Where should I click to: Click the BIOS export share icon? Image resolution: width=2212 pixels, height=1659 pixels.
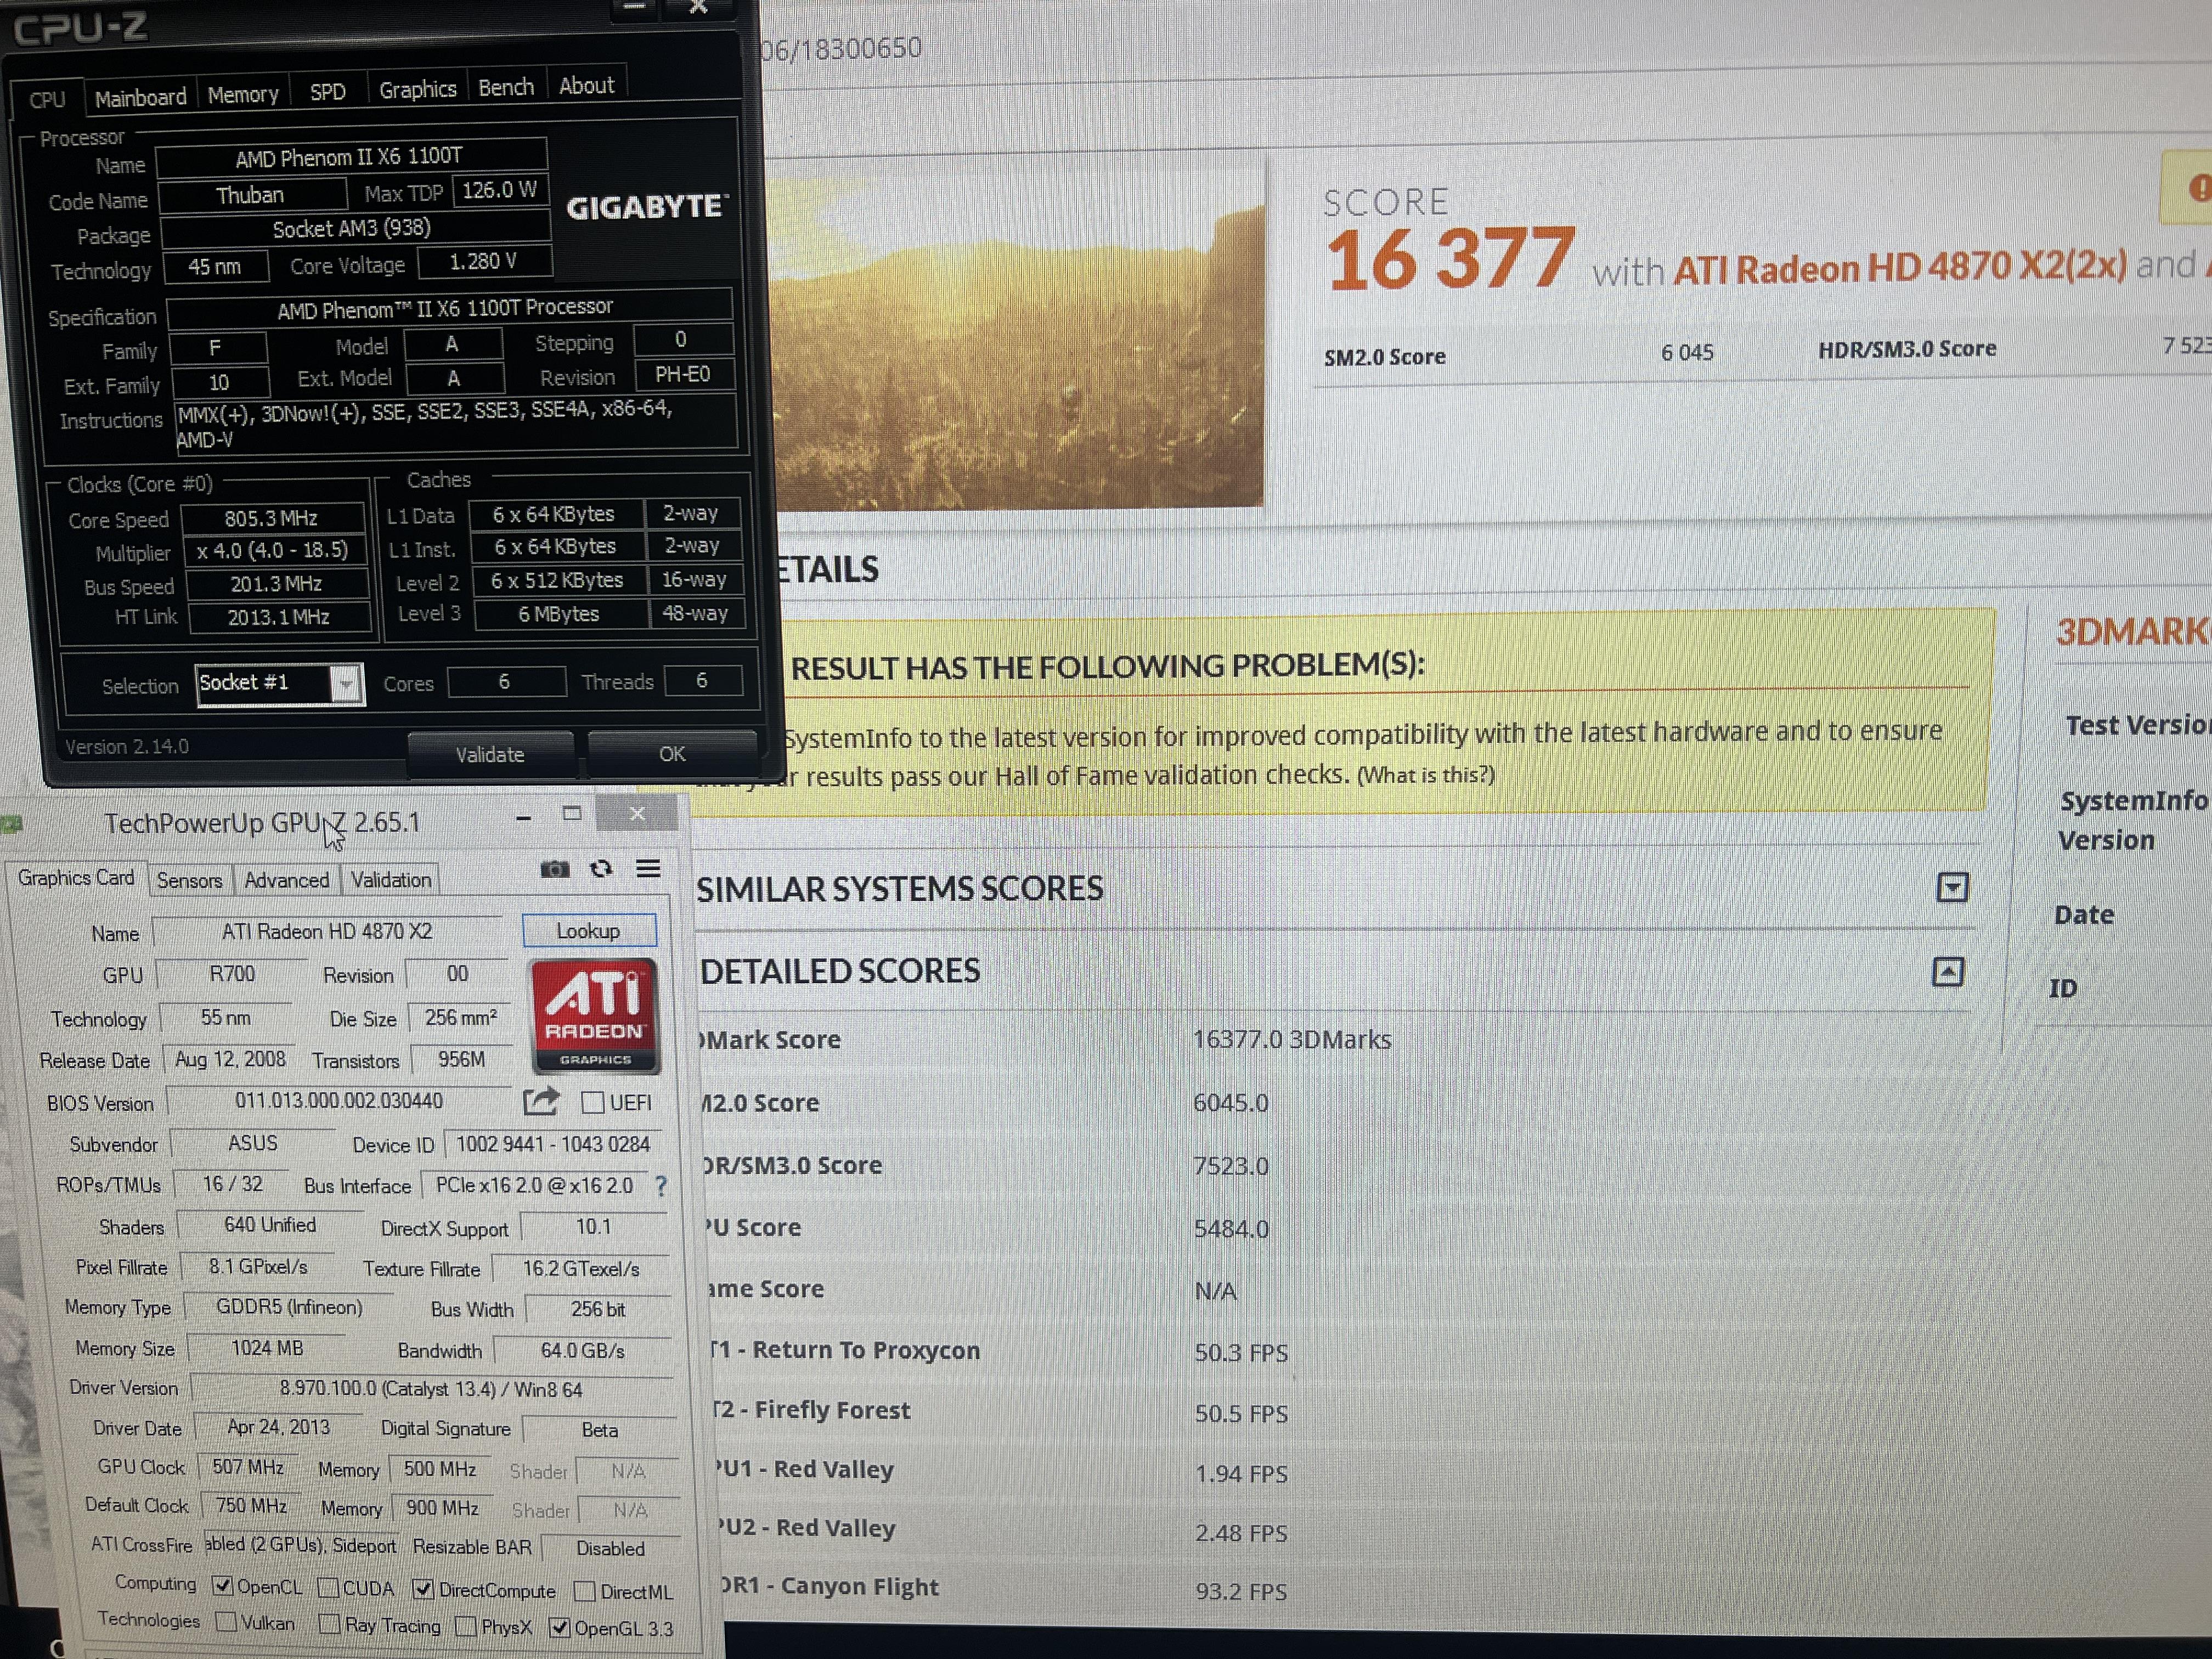[x=541, y=1102]
